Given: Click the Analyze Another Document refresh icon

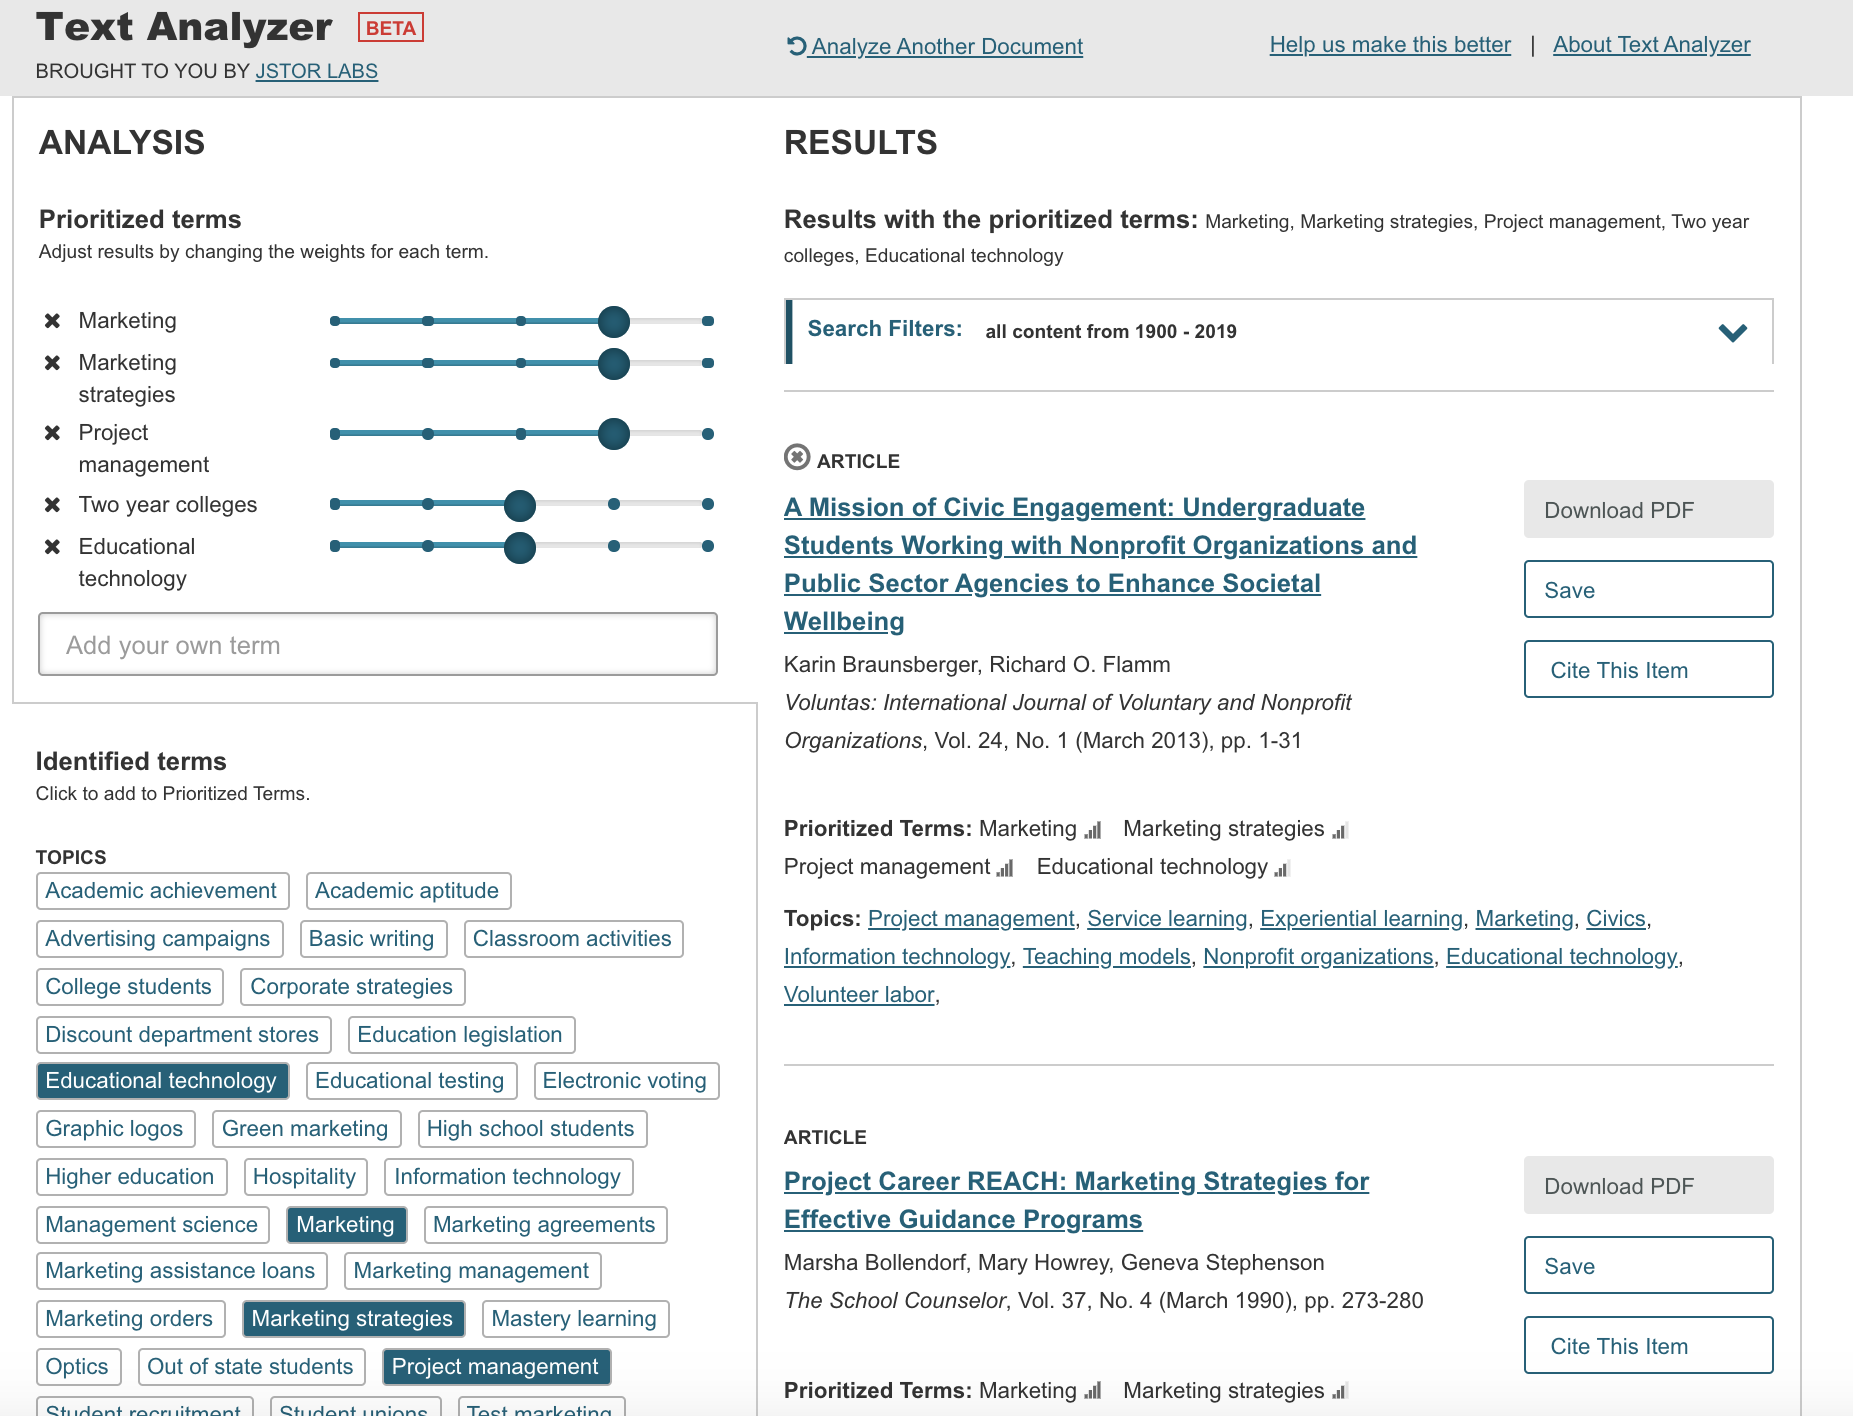Looking at the screenshot, I should coord(796,46).
